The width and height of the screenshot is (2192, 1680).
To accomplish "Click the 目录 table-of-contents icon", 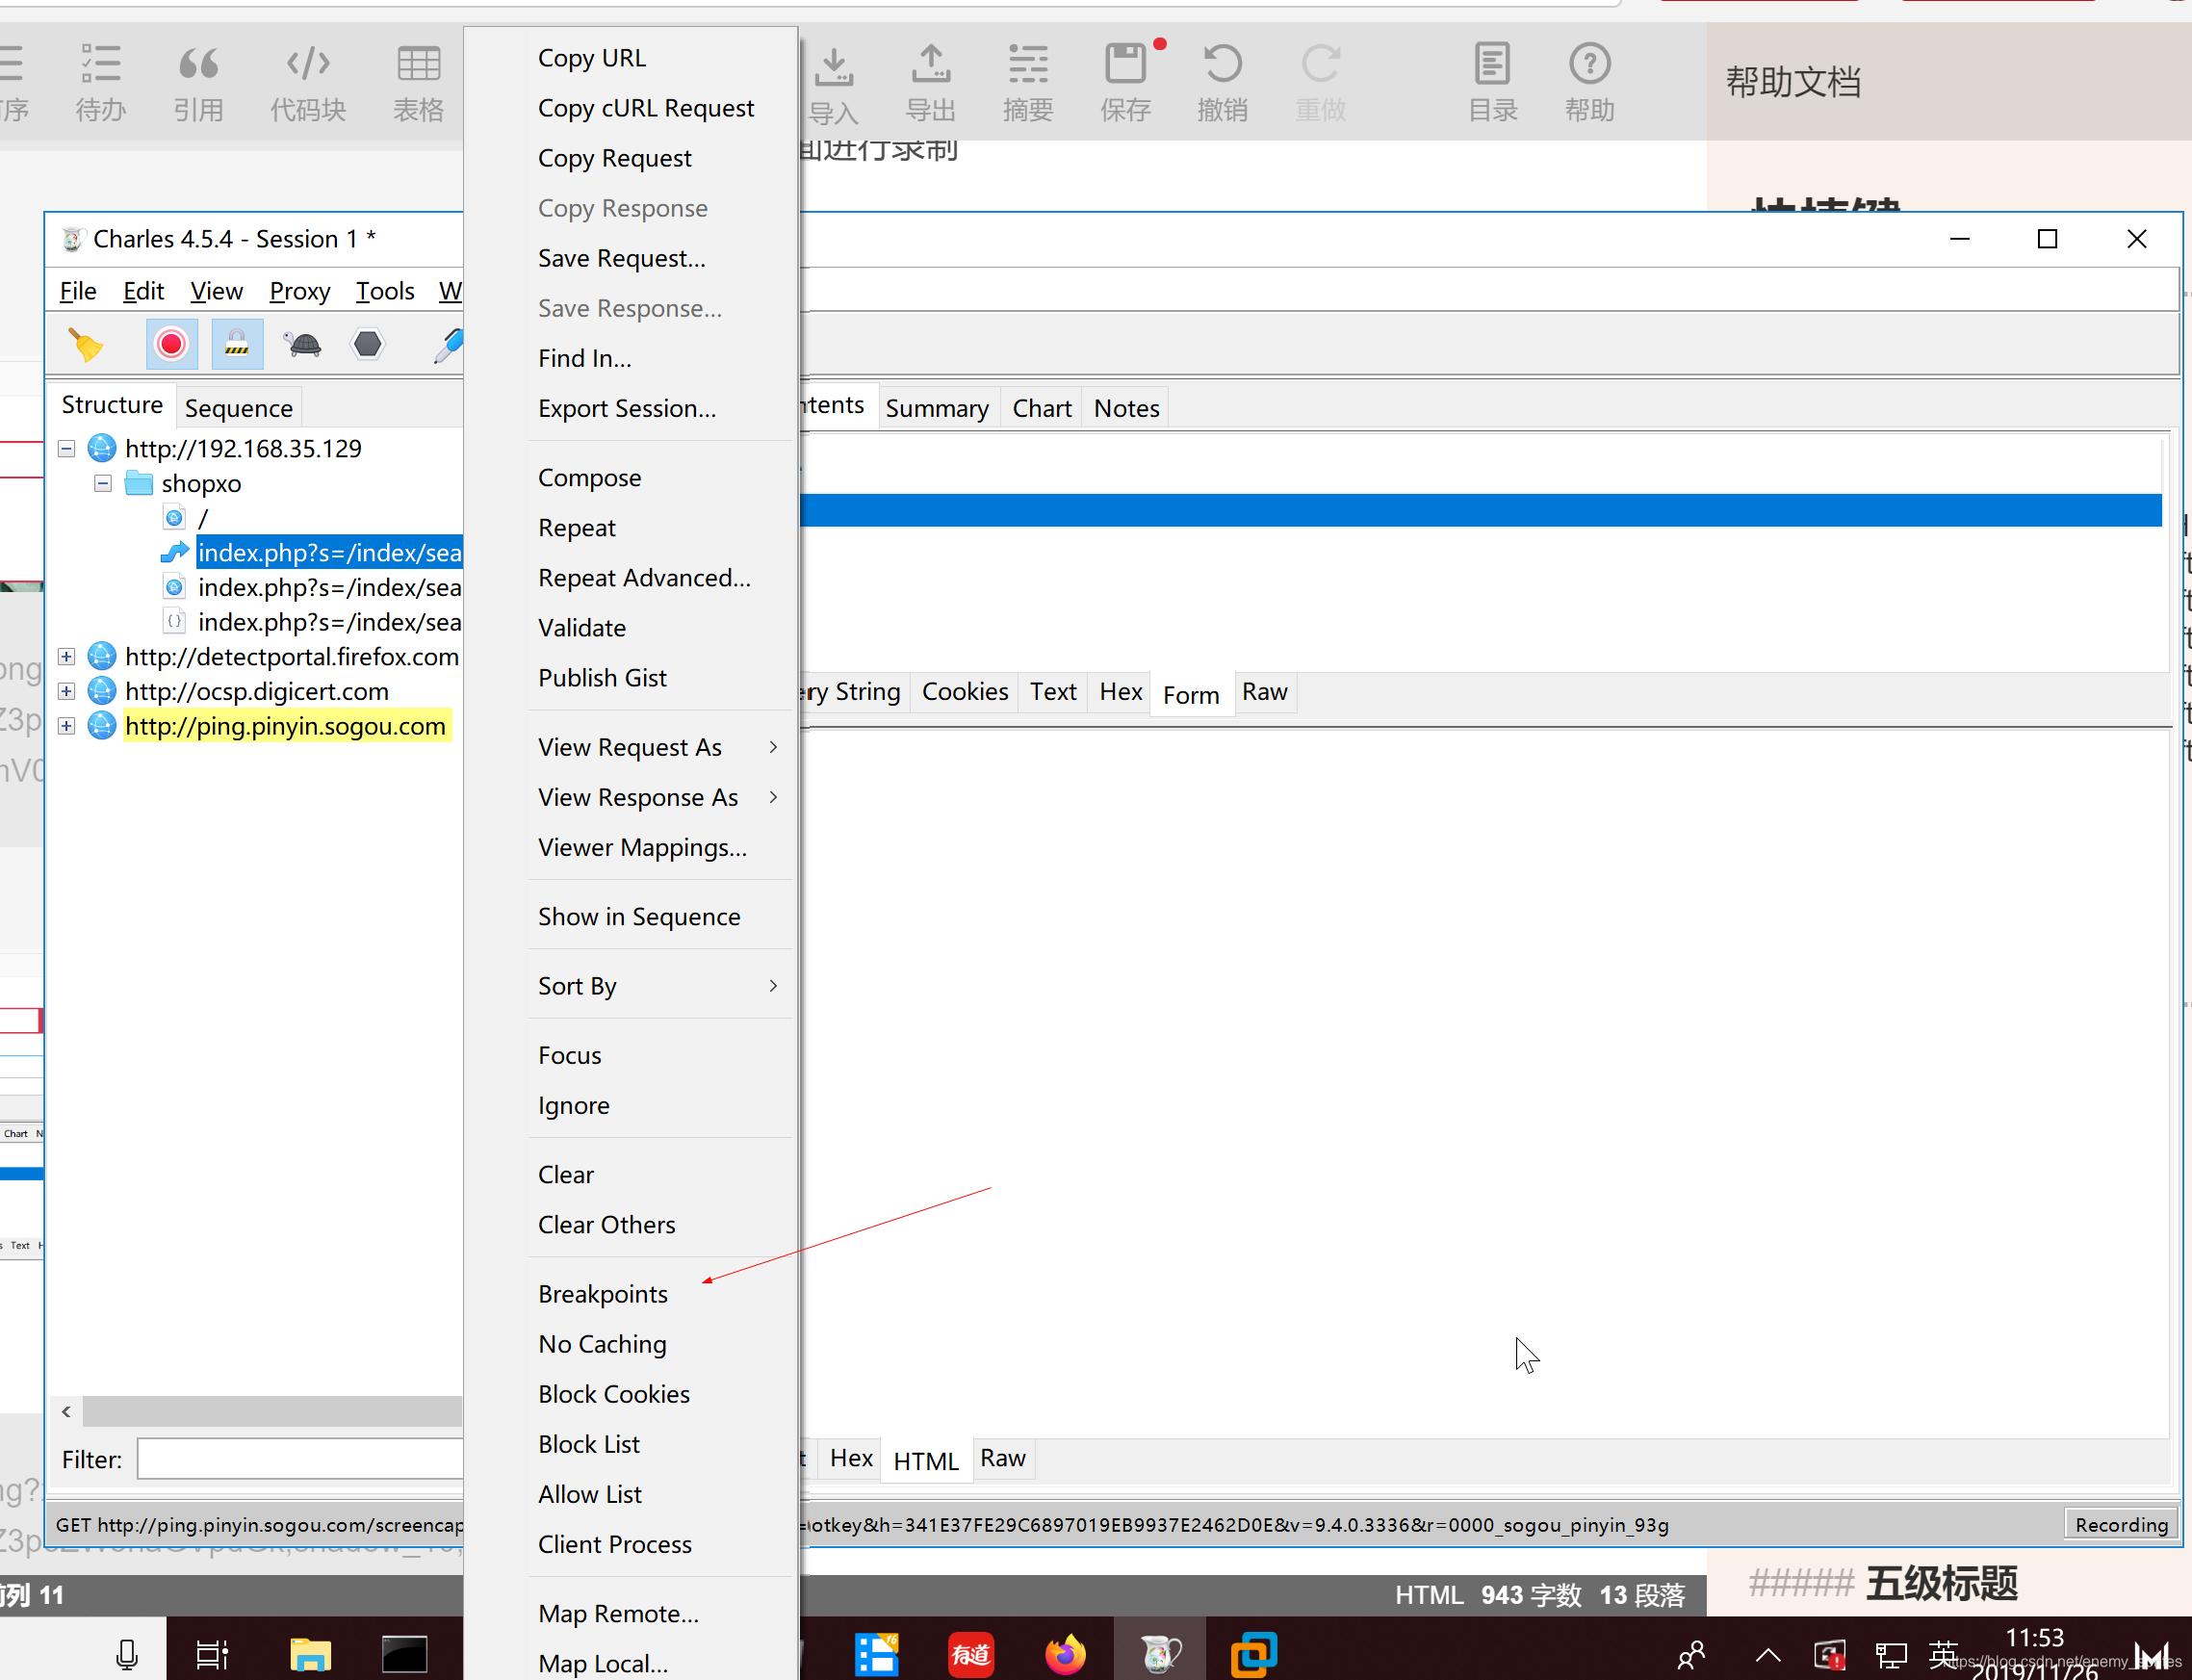I will (1492, 83).
